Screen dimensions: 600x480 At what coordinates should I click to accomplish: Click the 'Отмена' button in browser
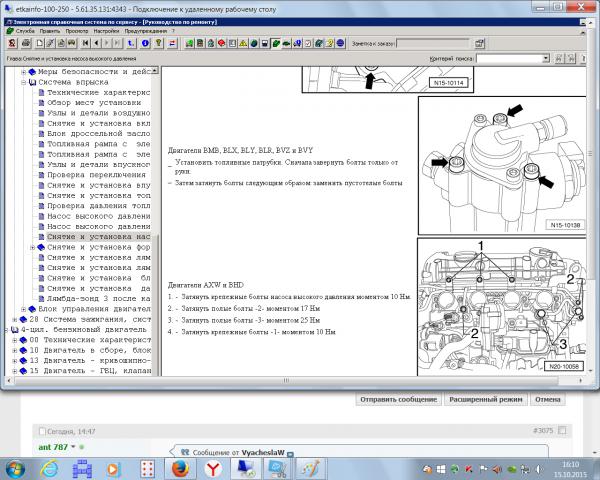click(548, 399)
